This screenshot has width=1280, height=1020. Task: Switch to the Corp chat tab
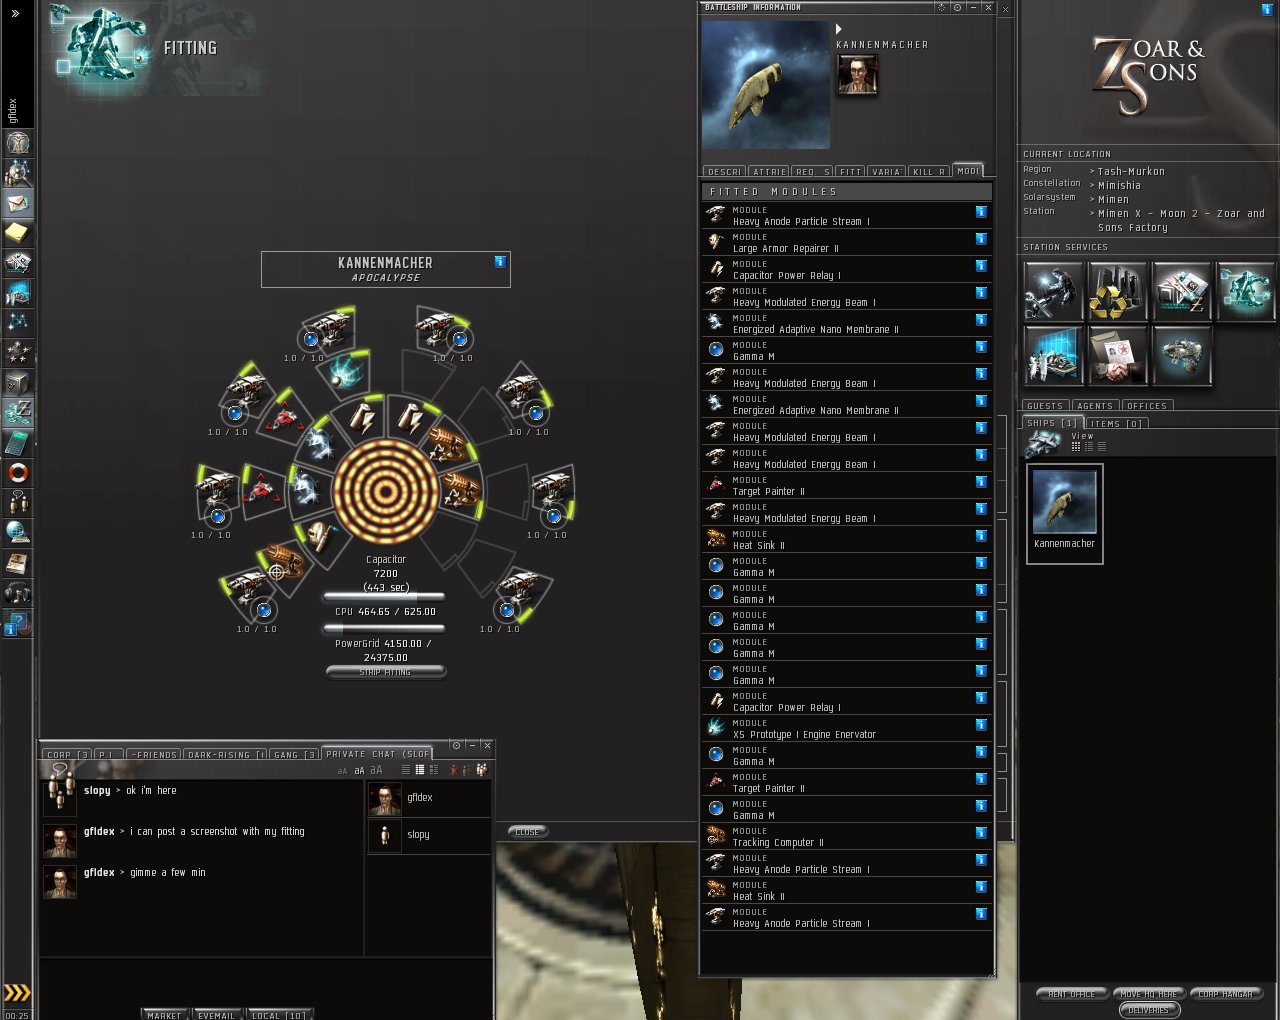(68, 754)
